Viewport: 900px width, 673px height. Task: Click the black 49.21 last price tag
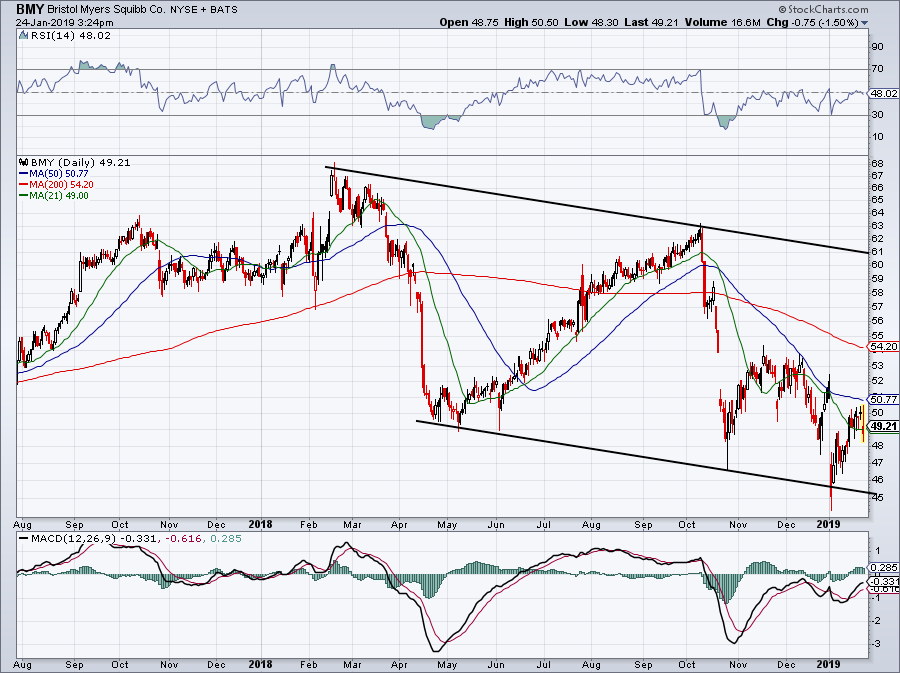(883, 426)
